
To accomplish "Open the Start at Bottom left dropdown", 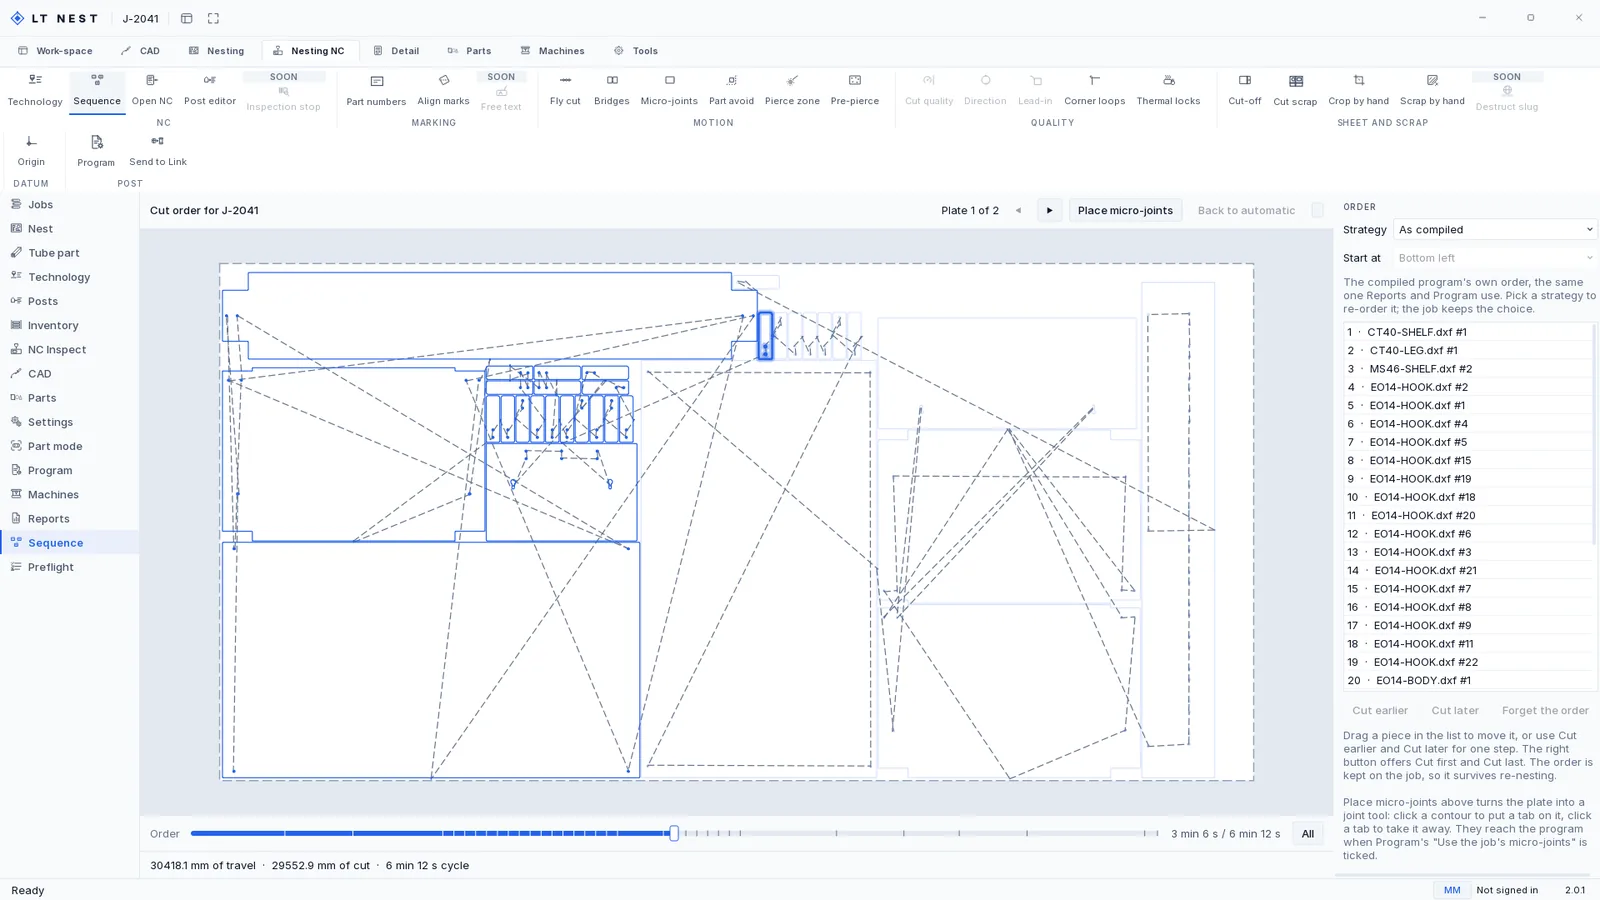I will tap(1495, 258).
